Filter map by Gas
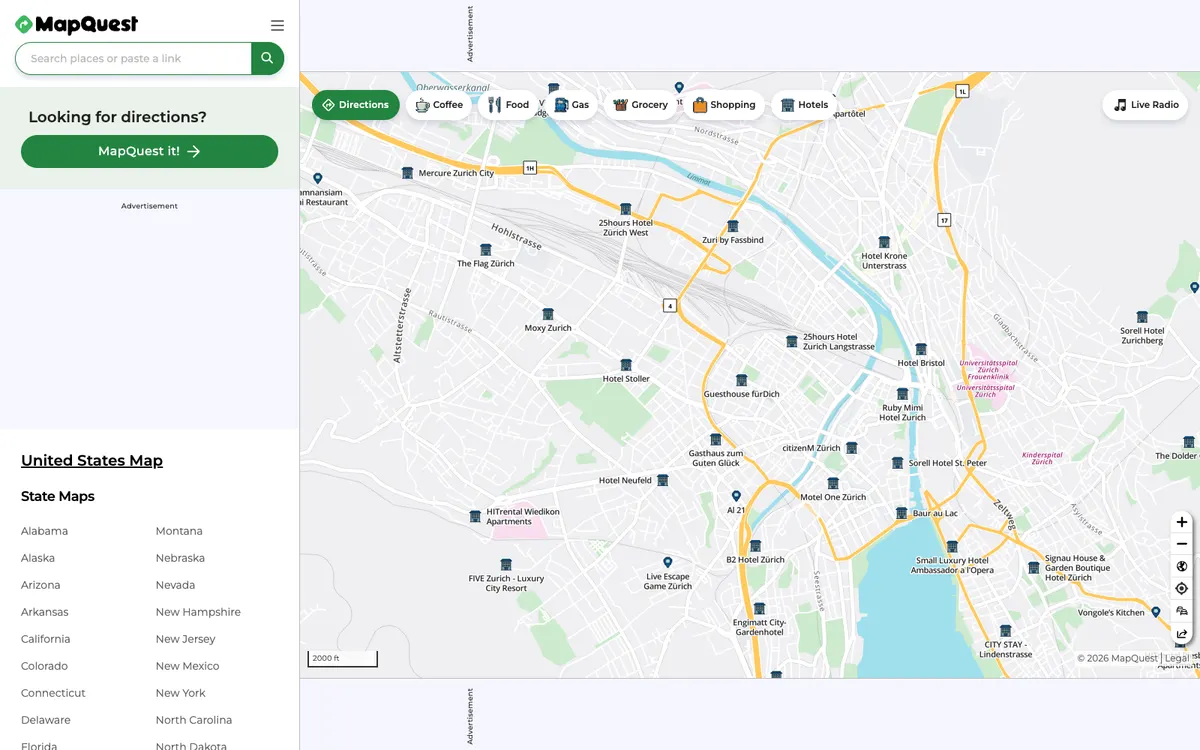 coord(571,105)
